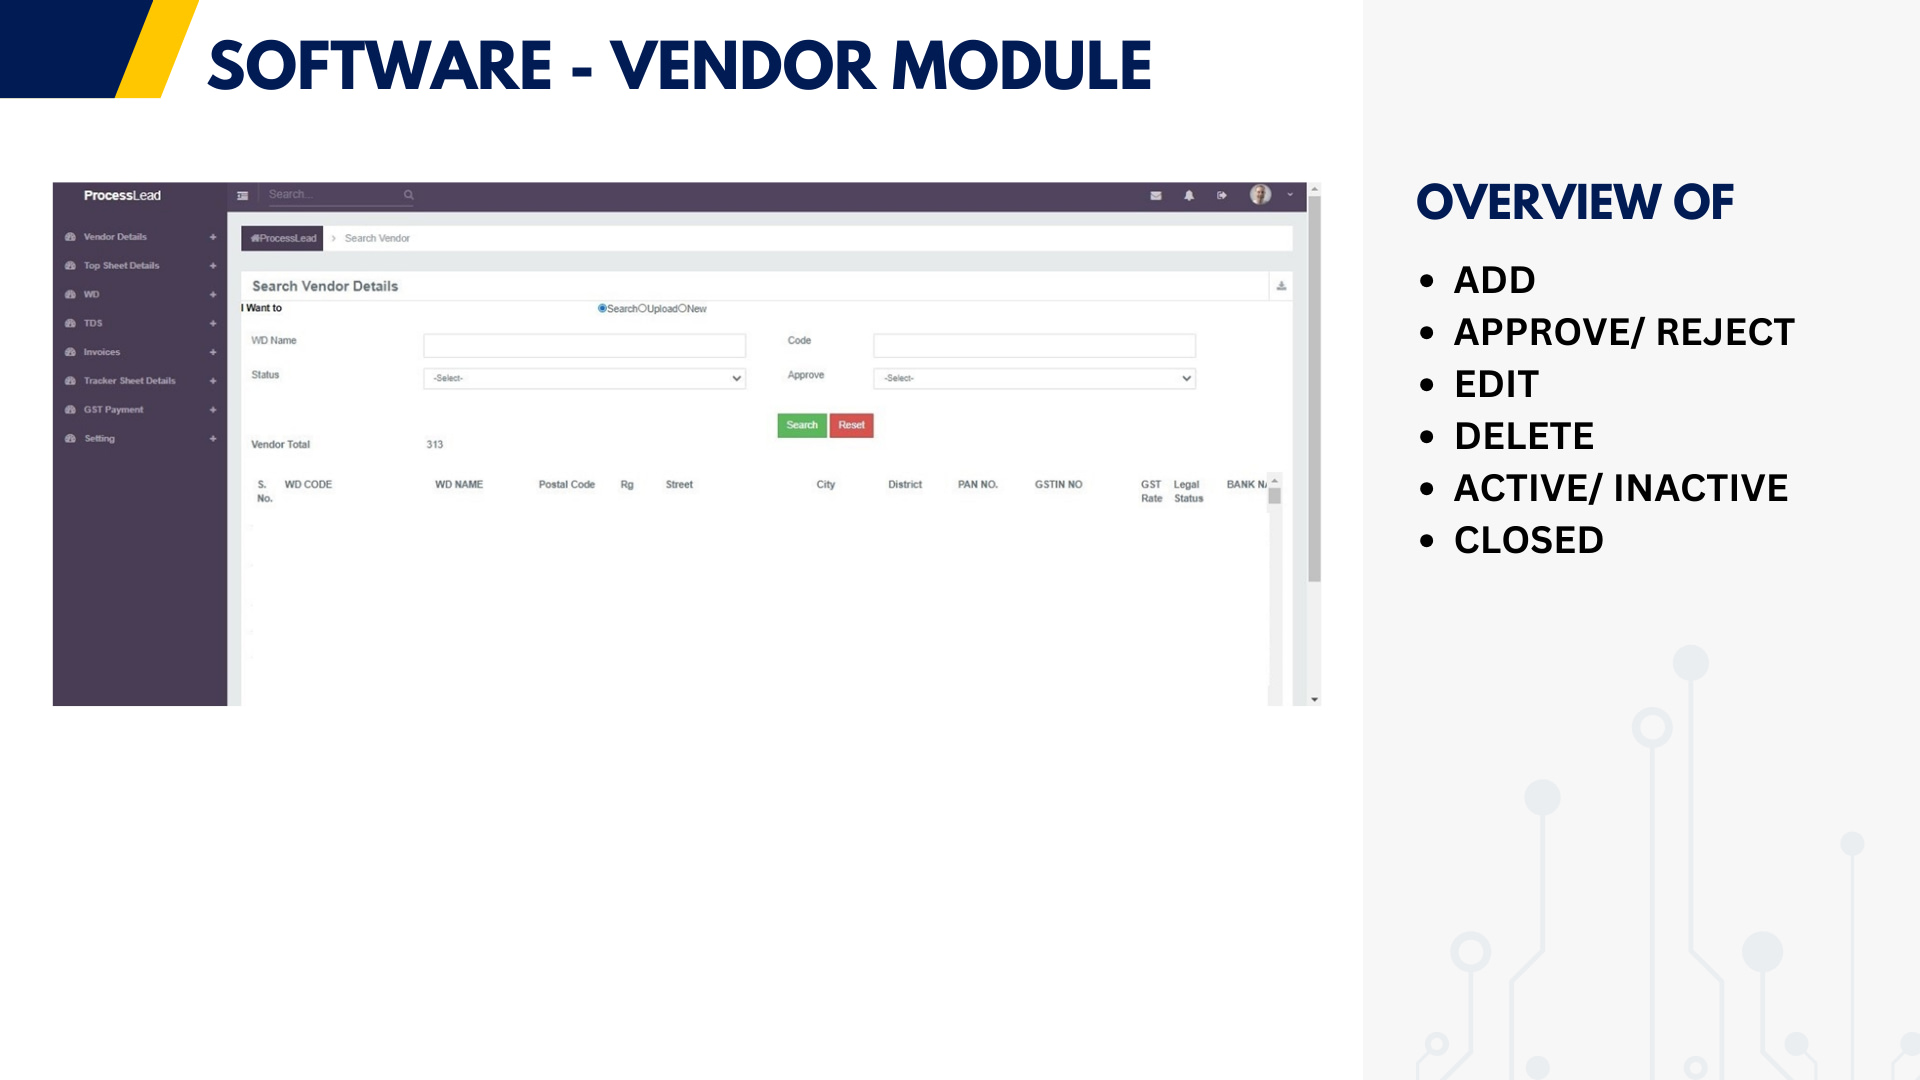This screenshot has height=1080, width=1920.
Task: Click the mail envelope icon in top bar
Action: point(1156,196)
